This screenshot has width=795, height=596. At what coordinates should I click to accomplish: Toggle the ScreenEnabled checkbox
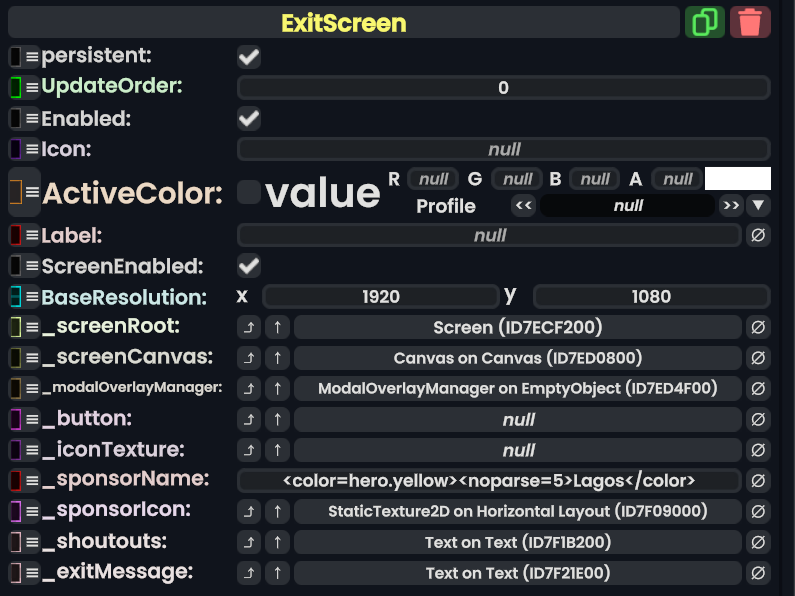click(249, 266)
